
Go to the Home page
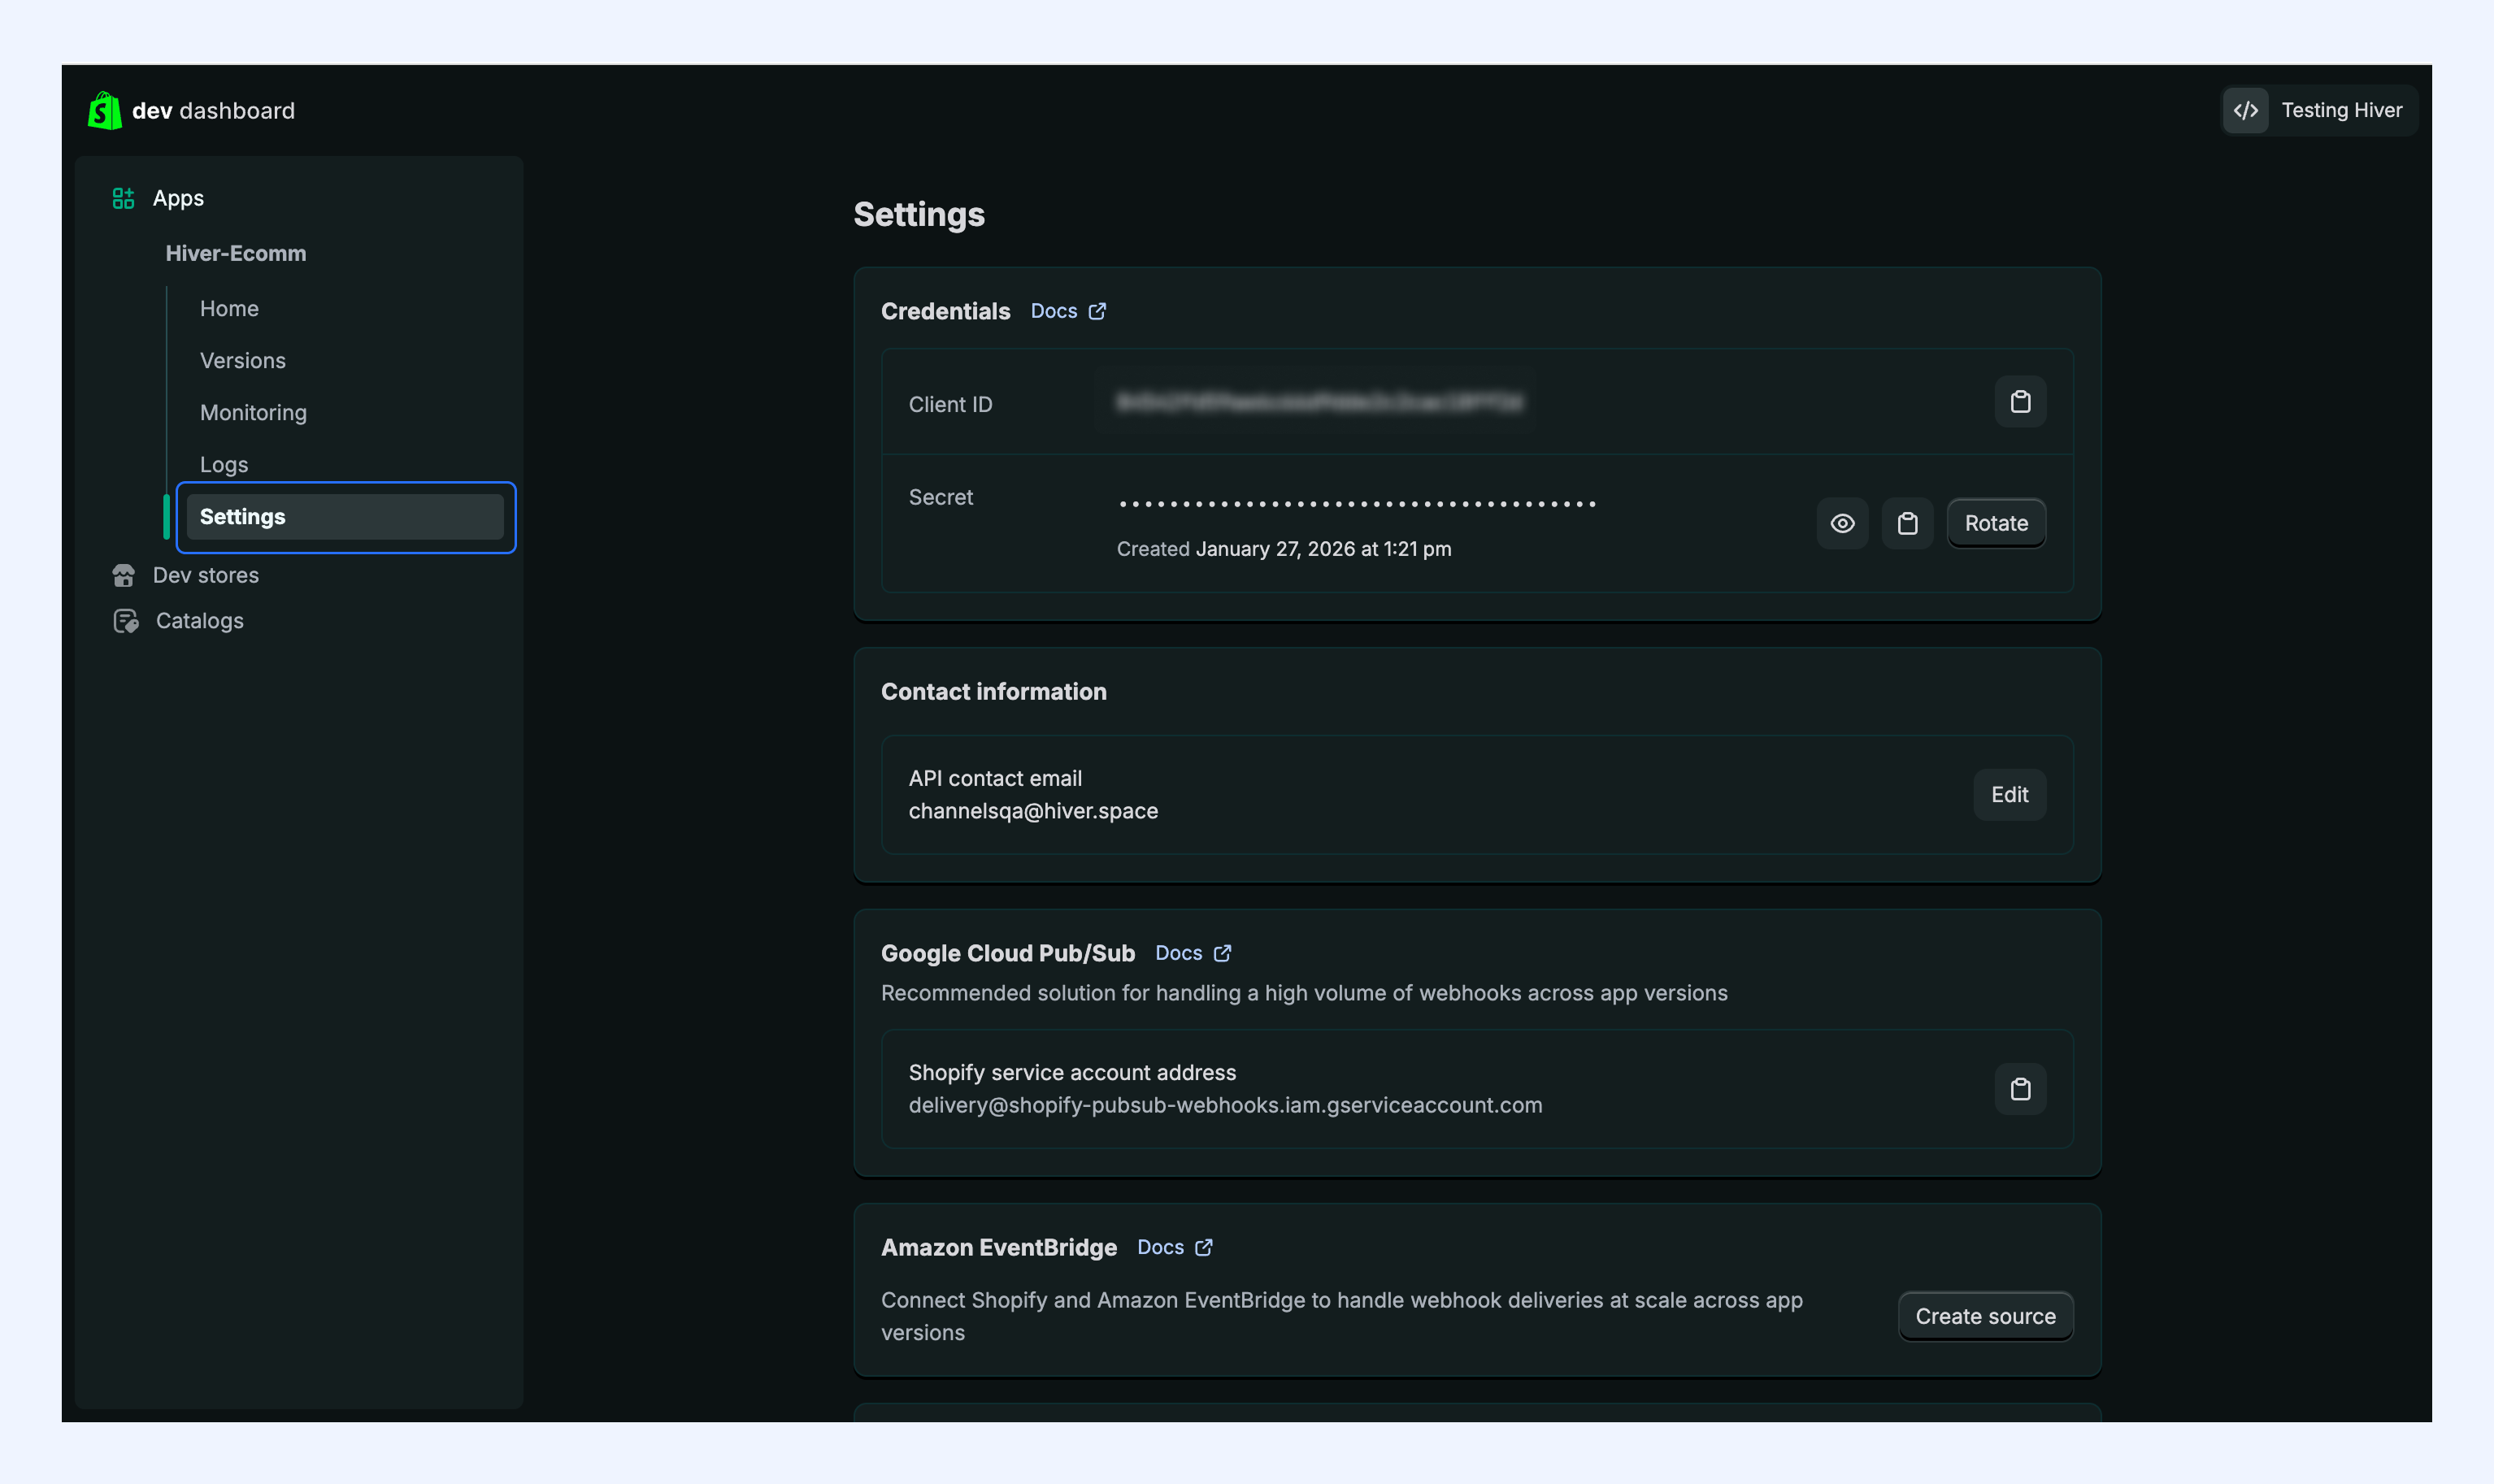click(x=229, y=308)
